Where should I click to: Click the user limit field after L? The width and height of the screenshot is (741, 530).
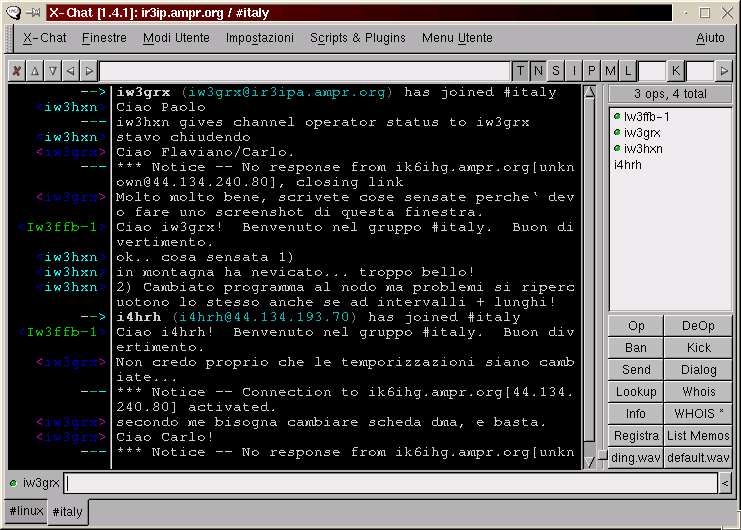(652, 71)
